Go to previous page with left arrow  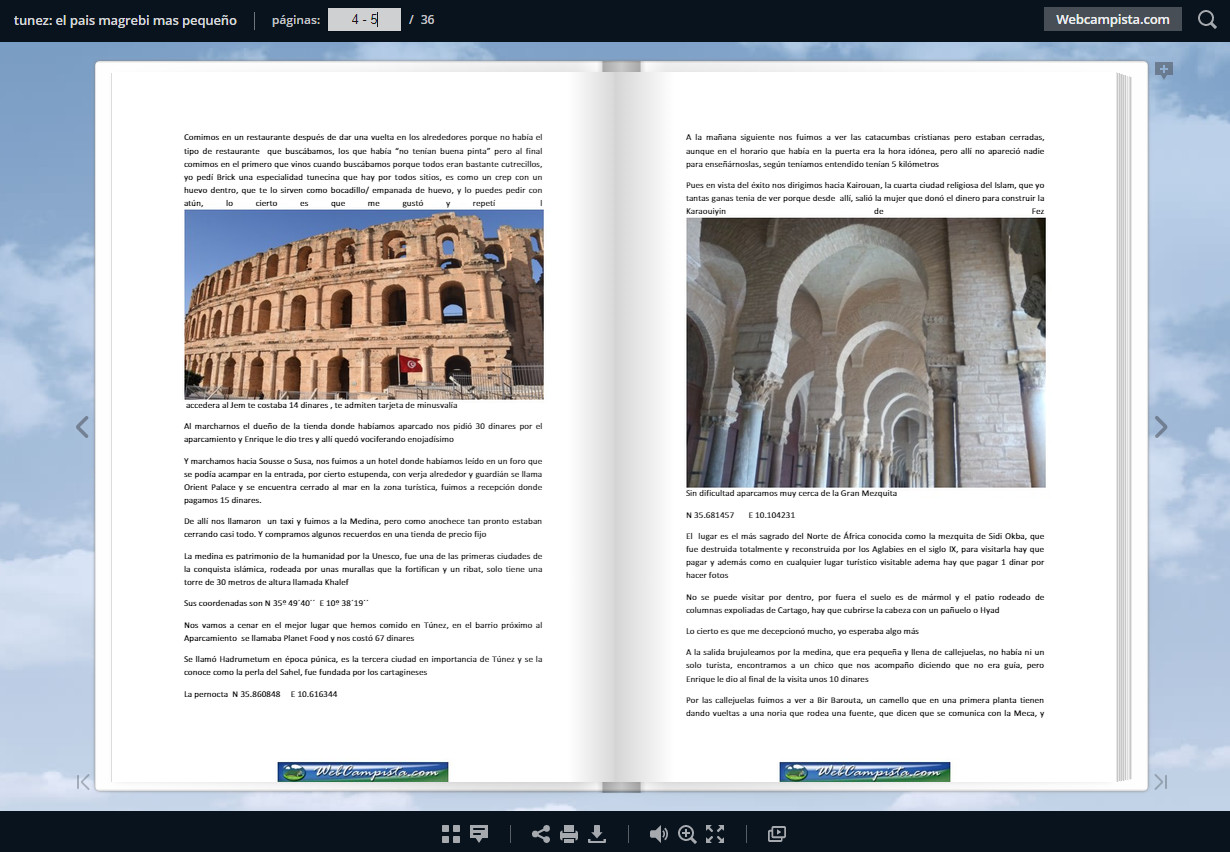click(x=82, y=427)
